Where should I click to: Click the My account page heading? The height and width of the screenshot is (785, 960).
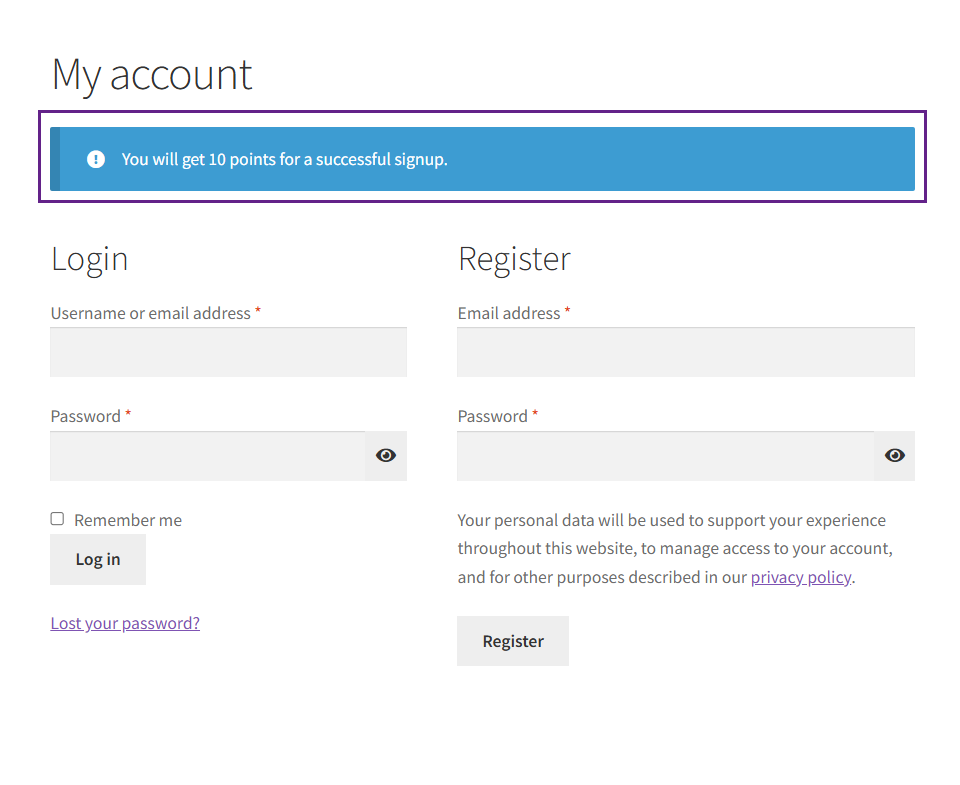click(x=152, y=75)
